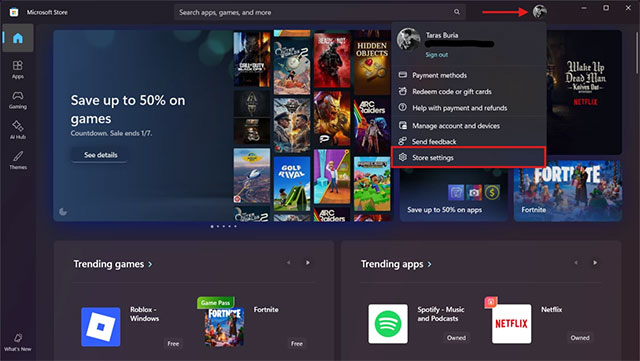Open the Apps section in sidebar
The image size is (640, 361).
(x=18, y=69)
